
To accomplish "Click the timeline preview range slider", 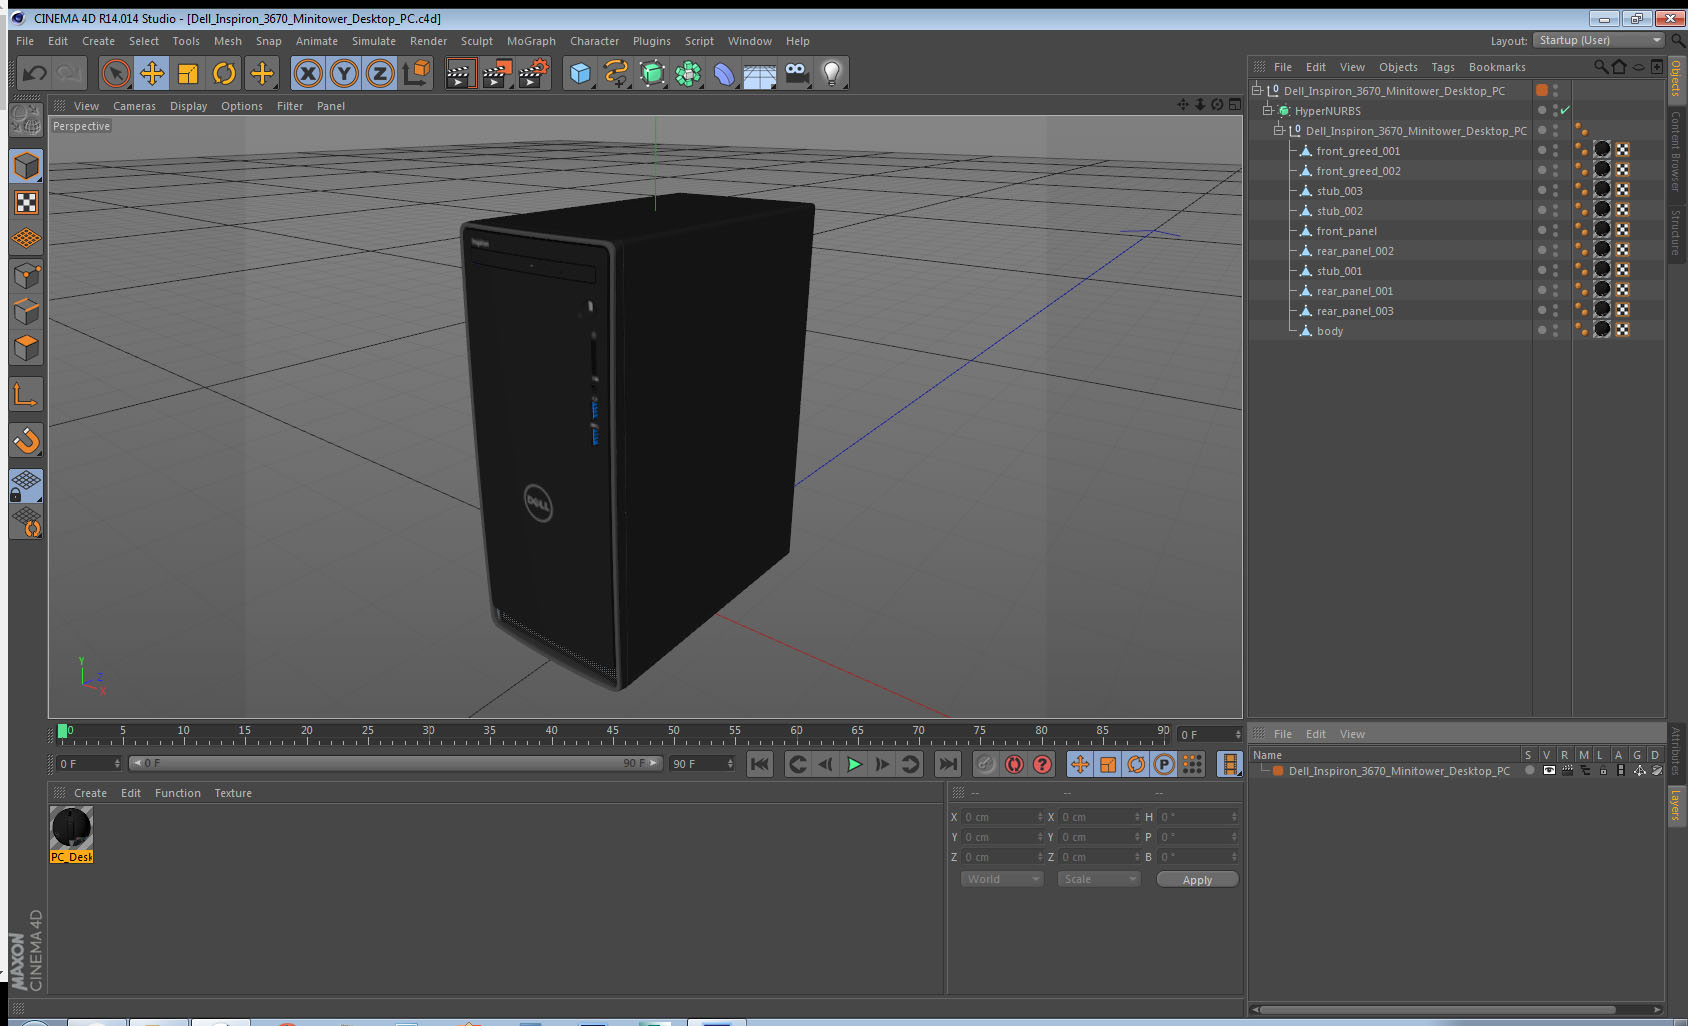I will pos(395,763).
